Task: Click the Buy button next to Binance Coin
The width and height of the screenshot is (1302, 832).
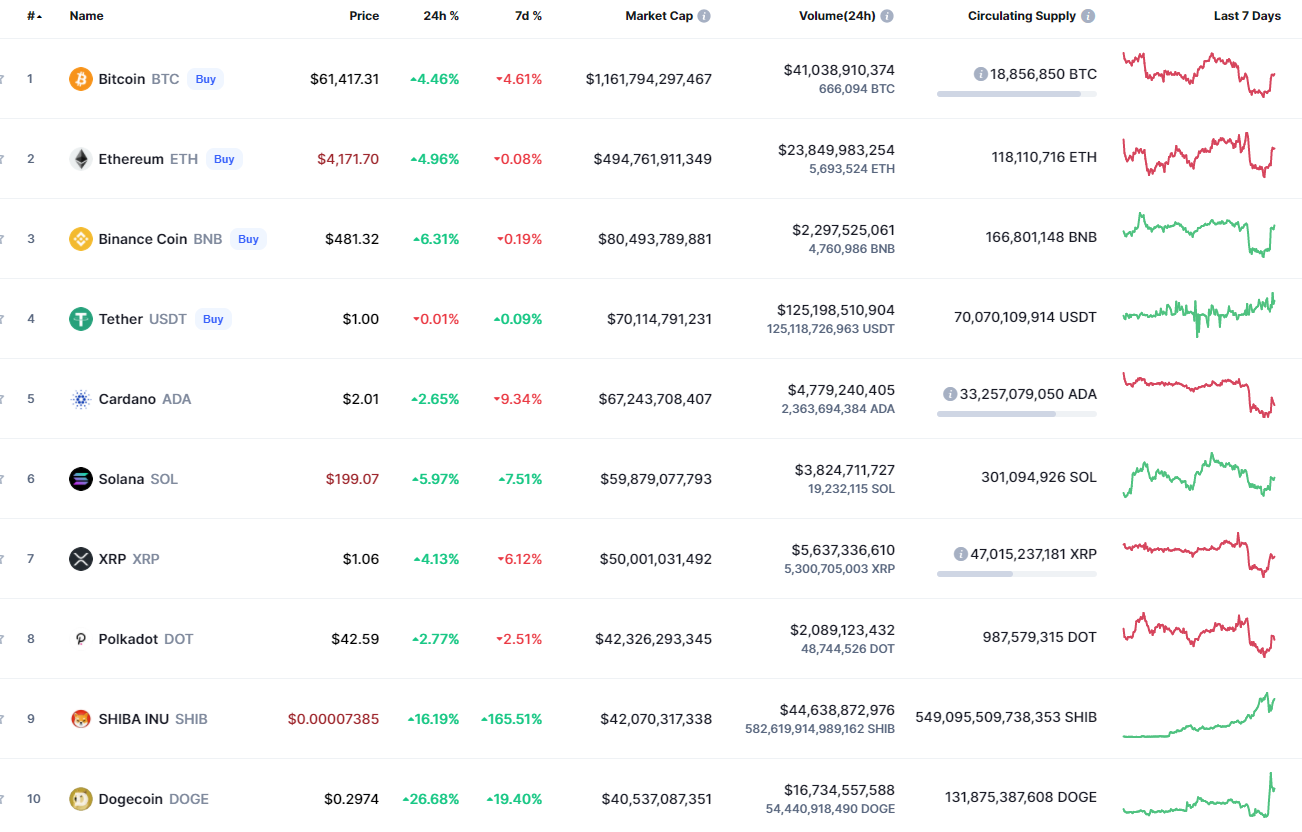Action: point(248,239)
